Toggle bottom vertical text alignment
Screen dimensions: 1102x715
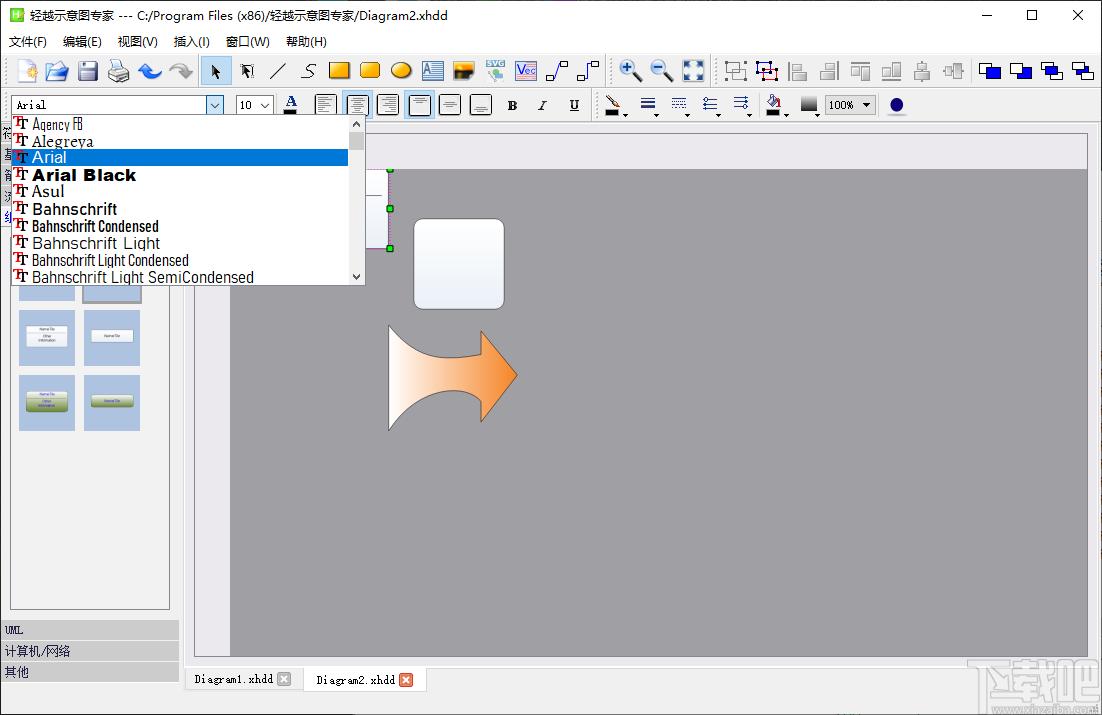(481, 105)
